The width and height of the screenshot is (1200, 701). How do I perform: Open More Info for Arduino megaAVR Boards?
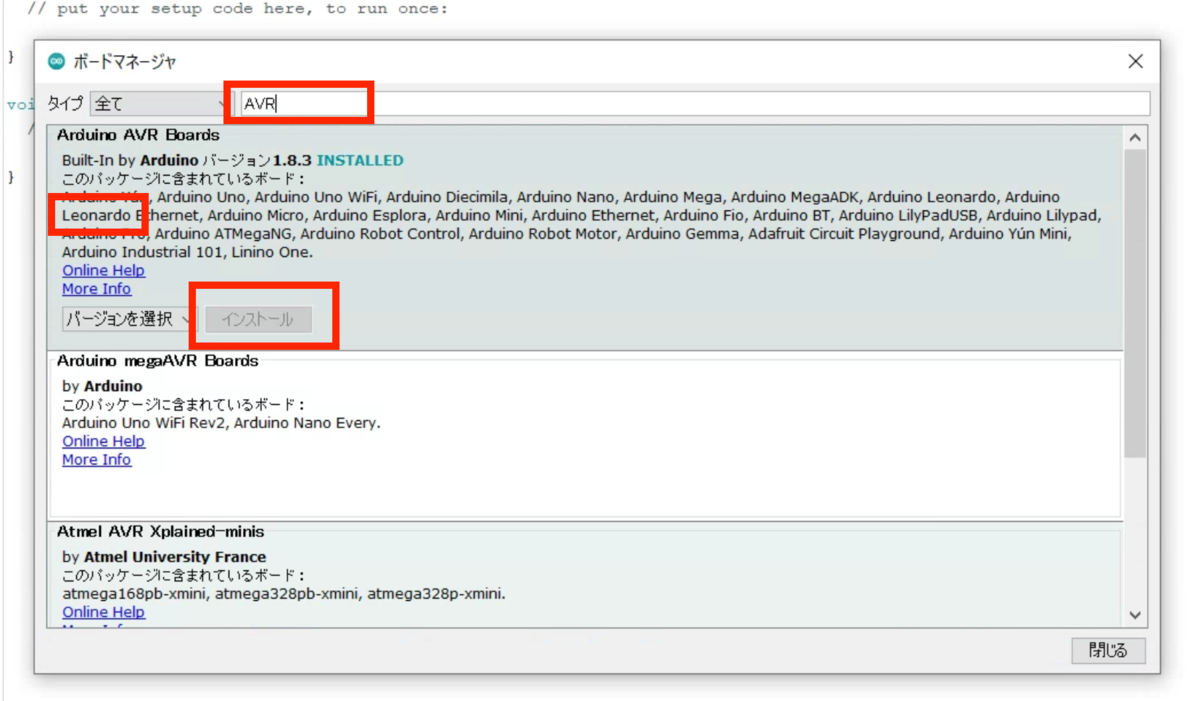click(96, 459)
